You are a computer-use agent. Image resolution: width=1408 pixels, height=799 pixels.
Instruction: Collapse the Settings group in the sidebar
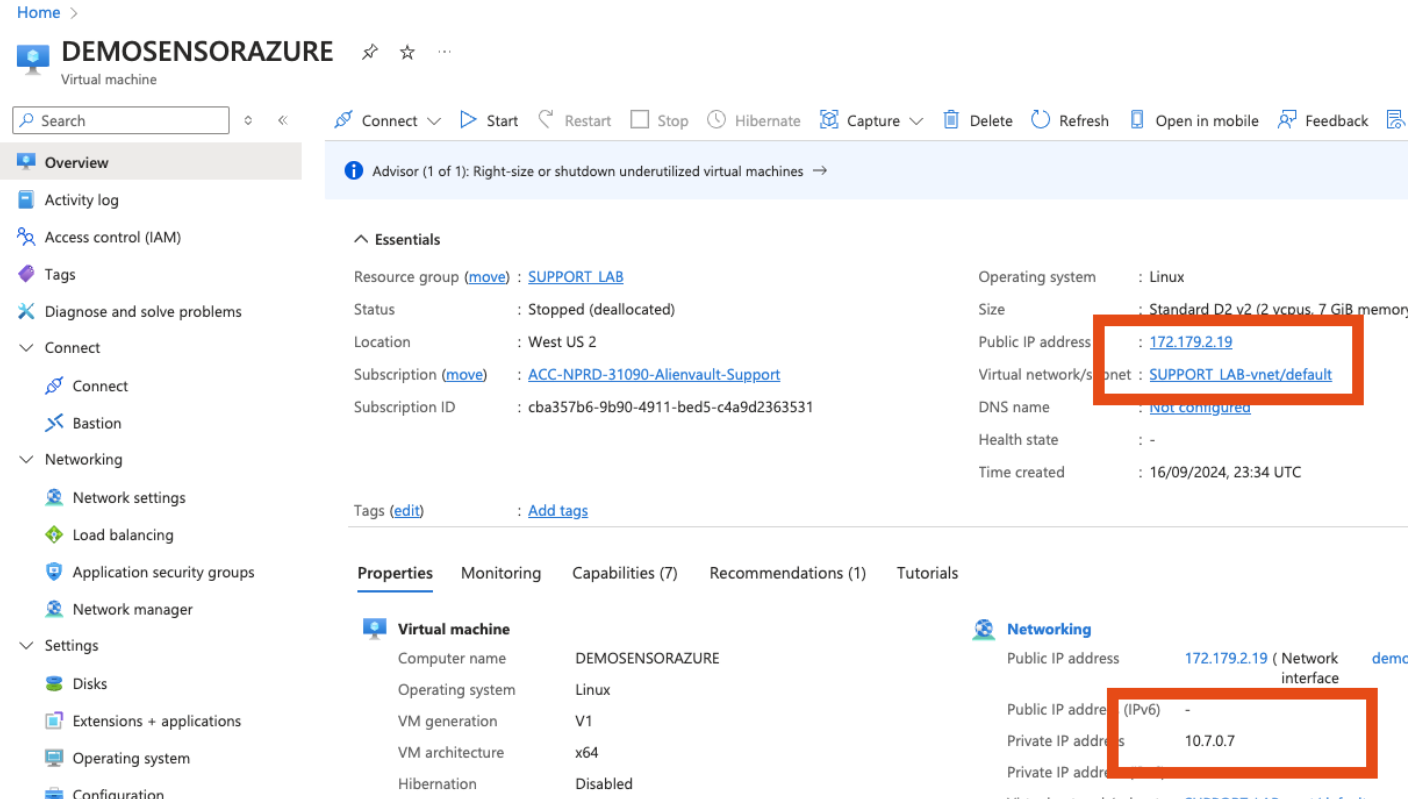[26, 646]
